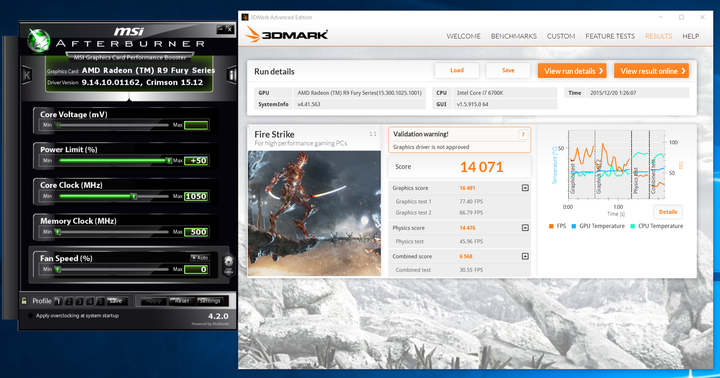Select profile slot 3 in Afterburner
Viewport: 720px width, 378px height.
pyautogui.click(x=79, y=301)
